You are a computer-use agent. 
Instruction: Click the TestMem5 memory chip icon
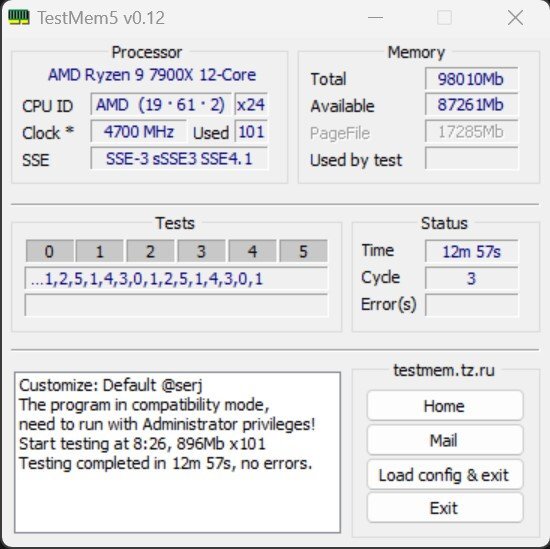(19, 17)
